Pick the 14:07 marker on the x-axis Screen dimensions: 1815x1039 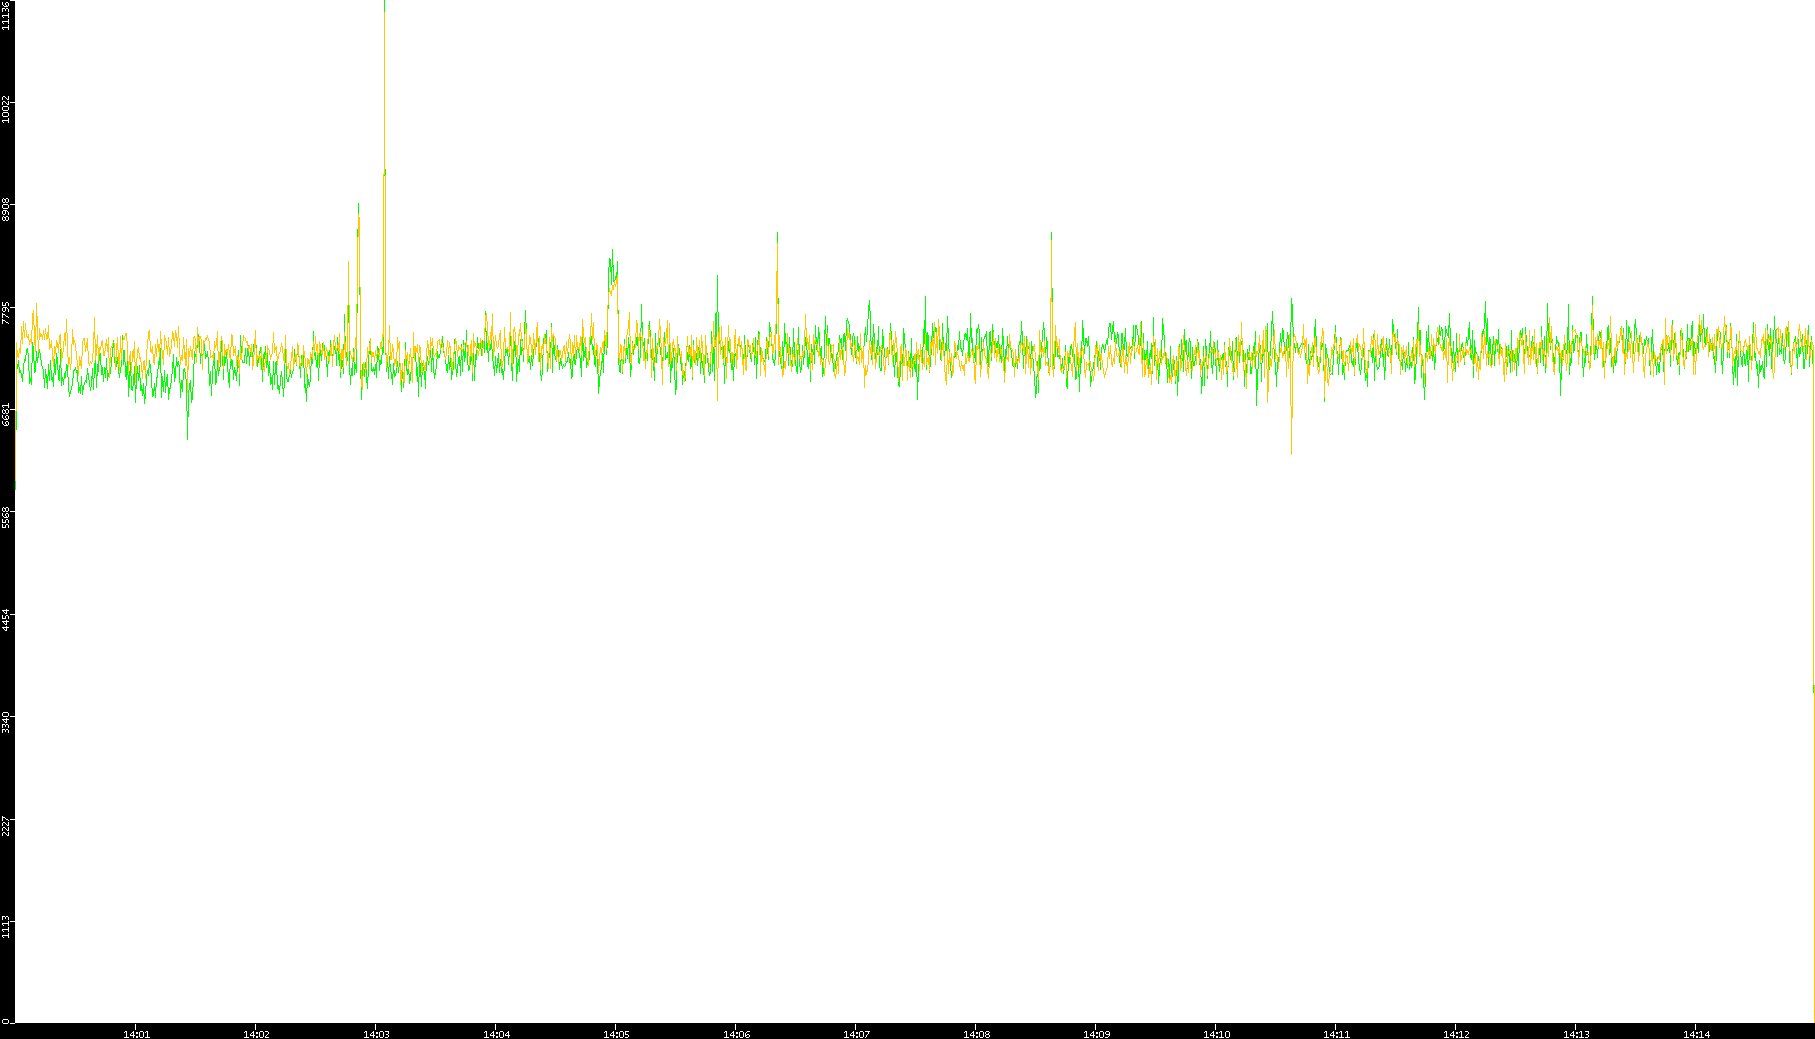click(x=856, y=1033)
